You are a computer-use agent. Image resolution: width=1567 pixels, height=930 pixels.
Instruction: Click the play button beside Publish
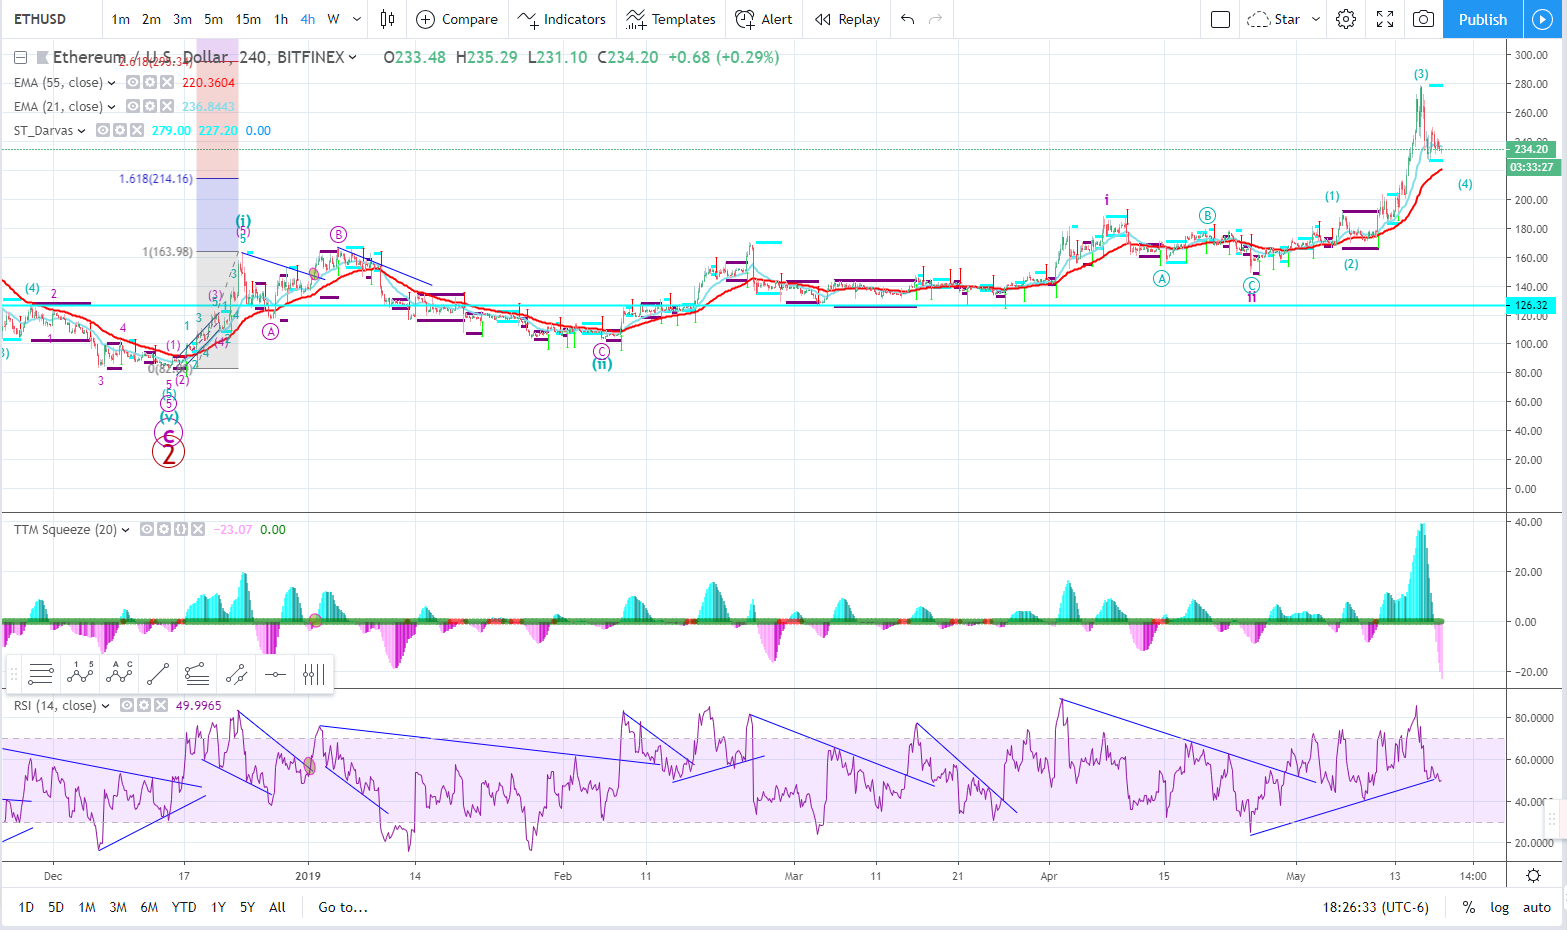click(x=1541, y=19)
